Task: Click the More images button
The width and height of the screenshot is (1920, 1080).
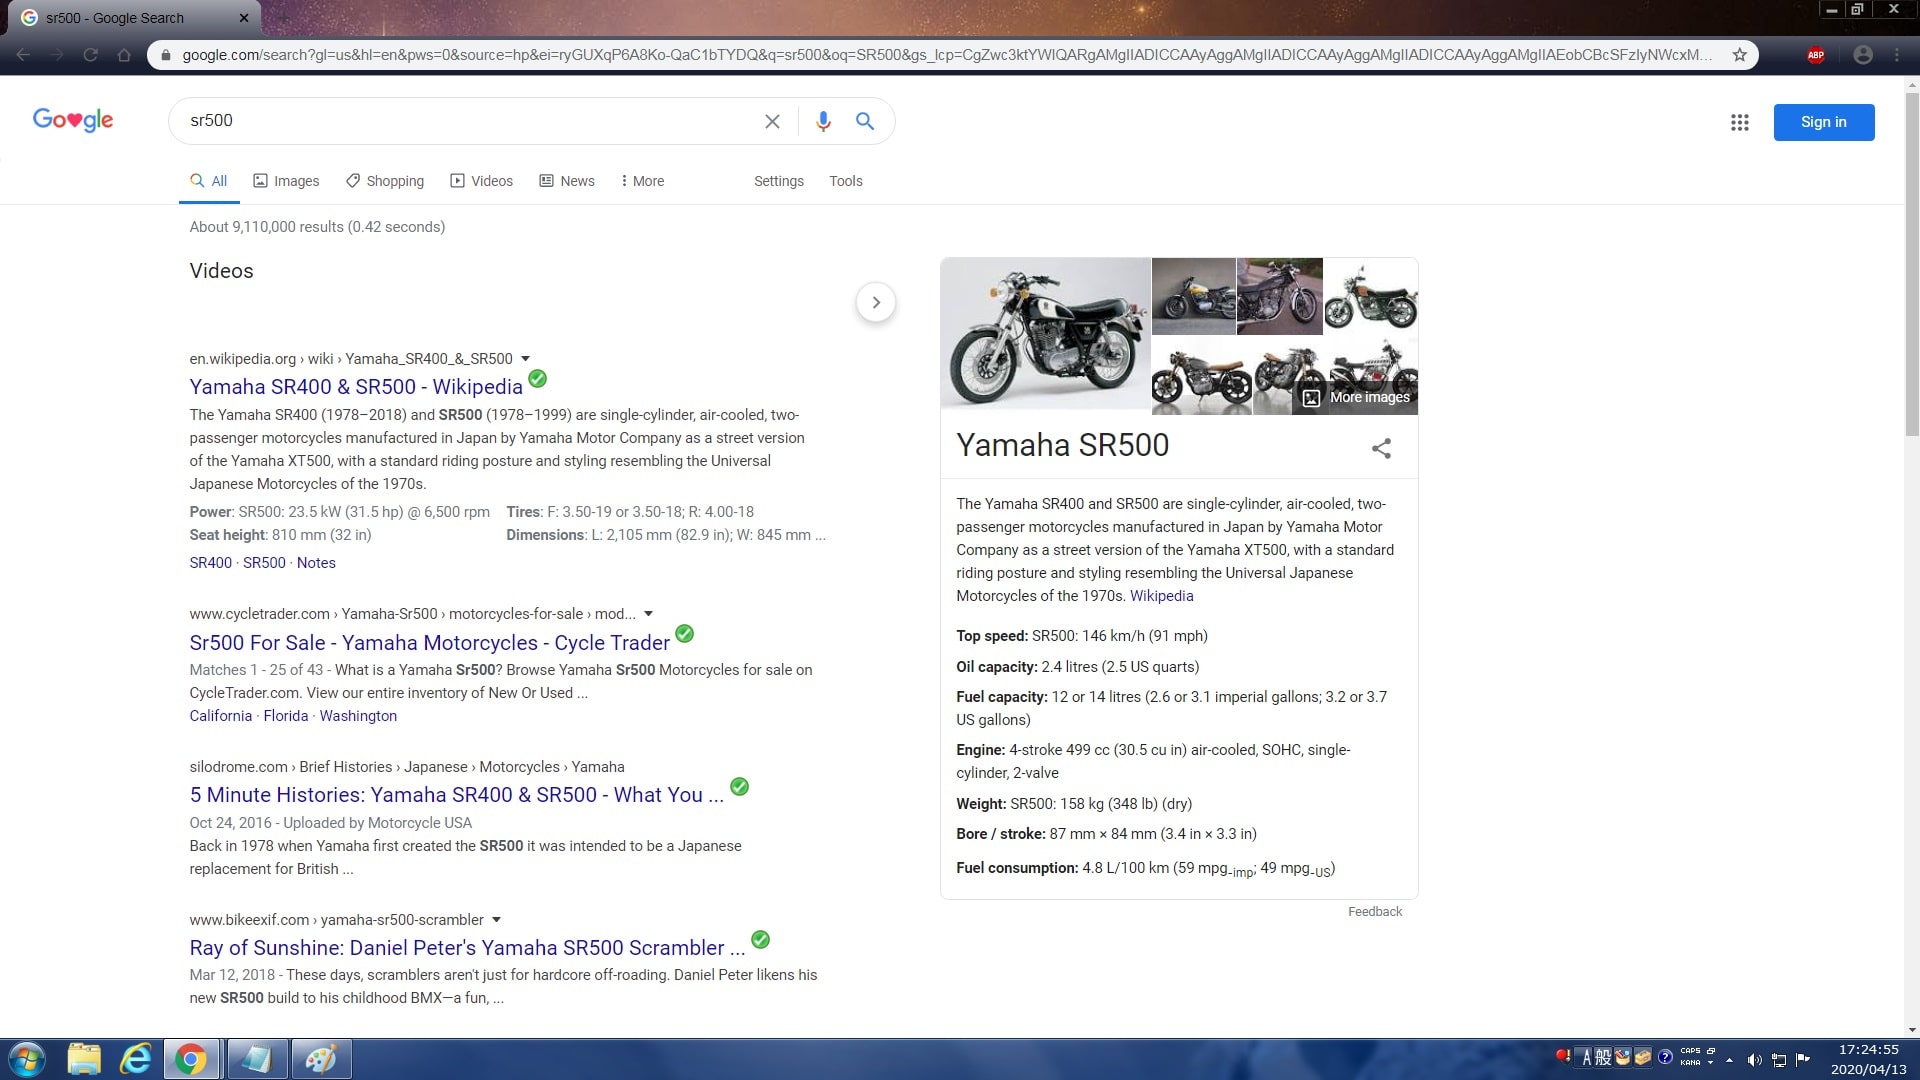Action: pyautogui.click(x=1356, y=397)
